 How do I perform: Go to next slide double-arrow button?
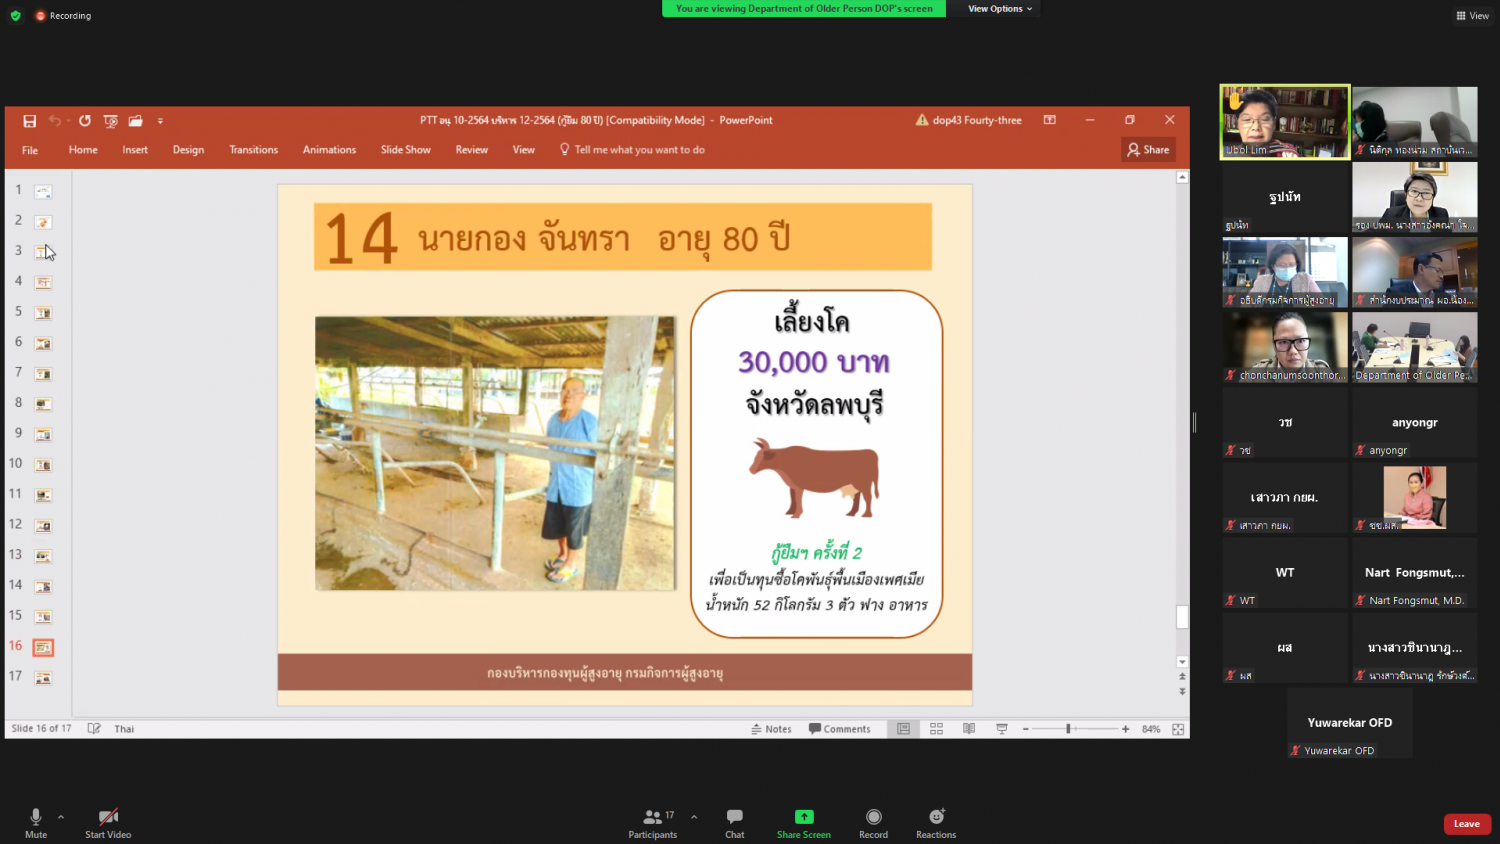(x=1182, y=691)
